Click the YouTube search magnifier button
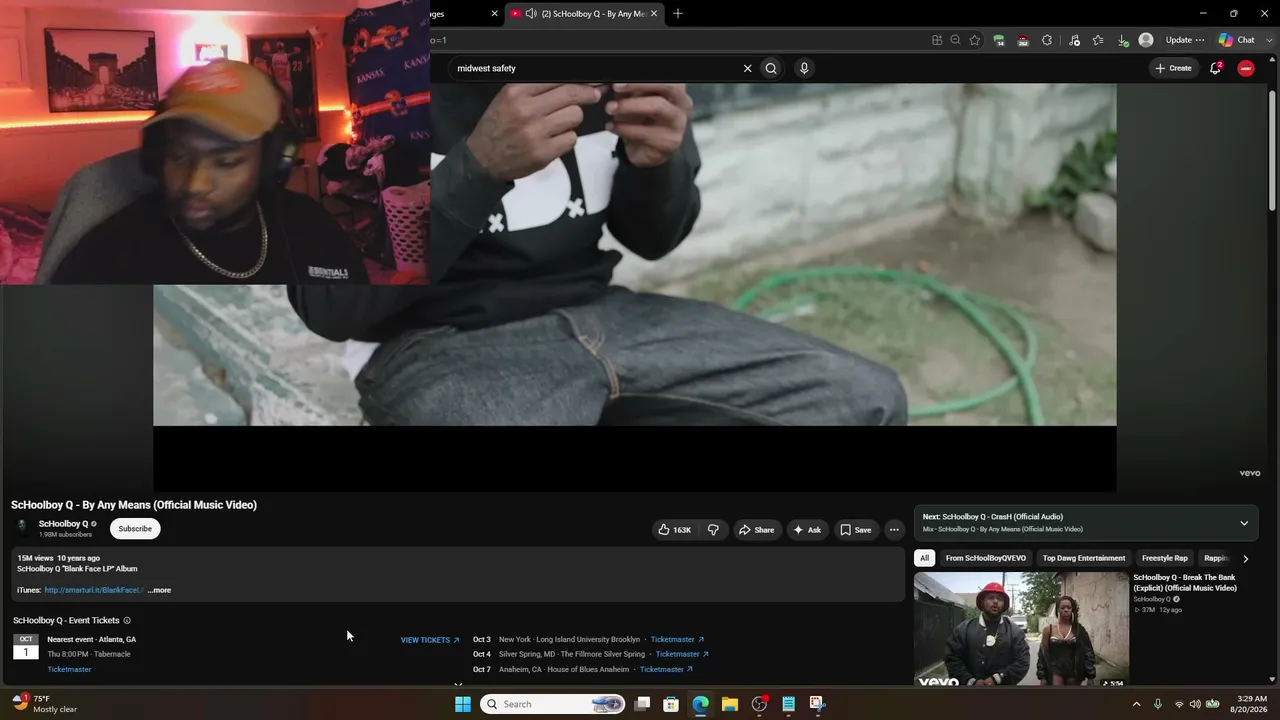This screenshot has height=720, width=1280. (x=771, y=68)
